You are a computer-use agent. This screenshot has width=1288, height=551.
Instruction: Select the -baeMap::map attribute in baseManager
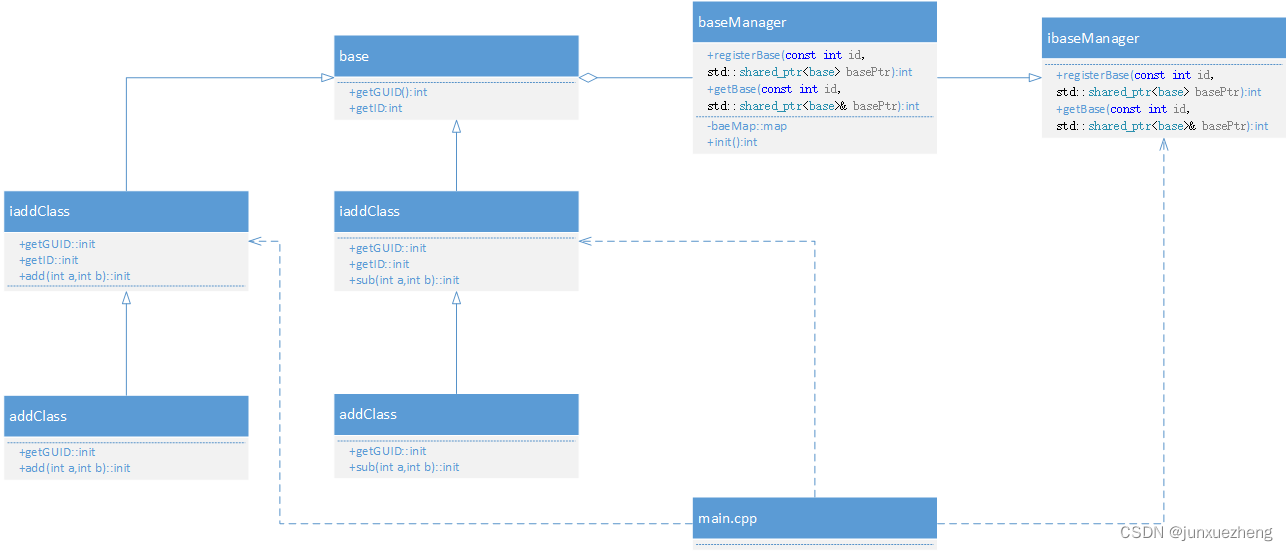747,127
